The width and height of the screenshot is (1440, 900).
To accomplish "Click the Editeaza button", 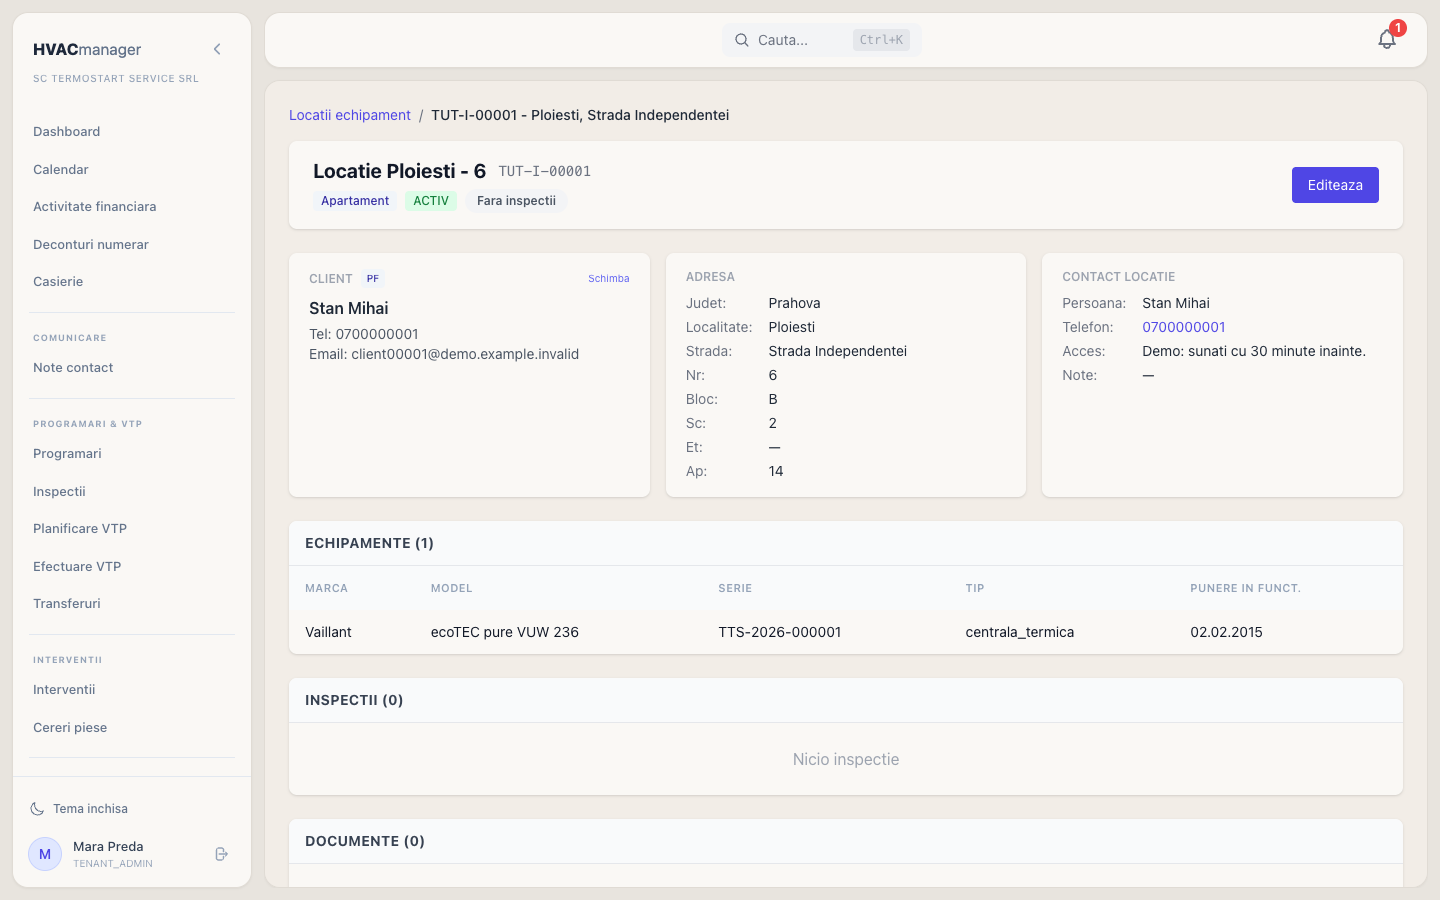I will click(x=1335, y=185).
